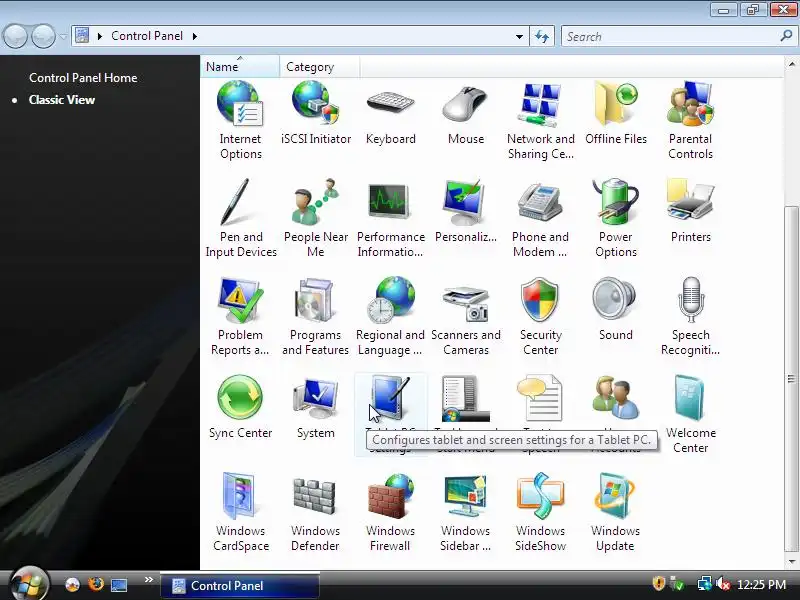Open the Windows Start orb
This screenshot has width=800, height=600.
(29, 584)
